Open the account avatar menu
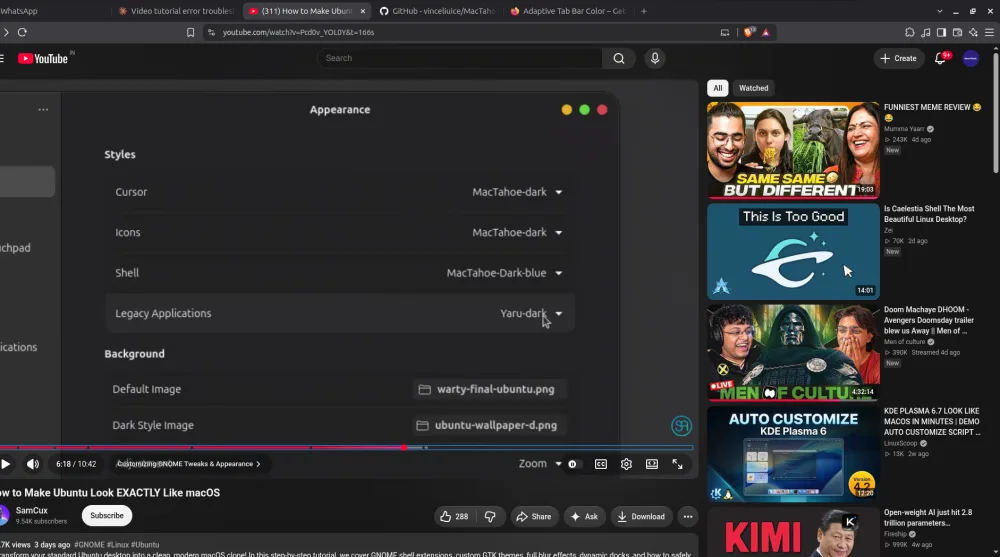This screenshot has width=1000, height=557. [971, 58]
